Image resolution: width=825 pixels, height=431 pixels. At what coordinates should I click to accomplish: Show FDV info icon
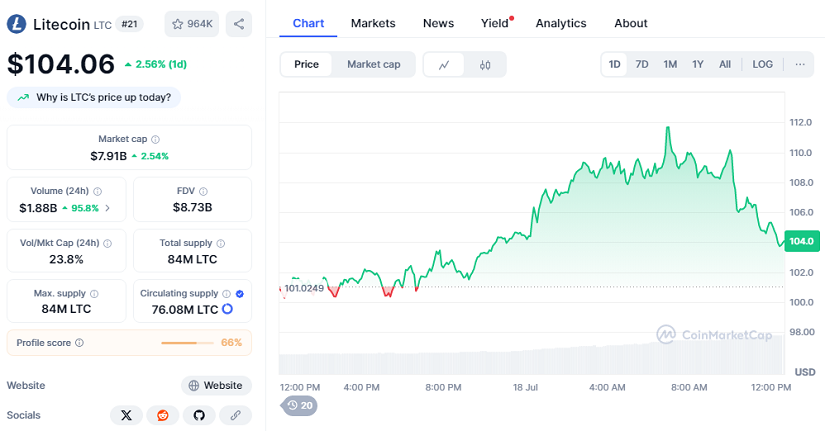pyautogui.click(x=203, y=192)
